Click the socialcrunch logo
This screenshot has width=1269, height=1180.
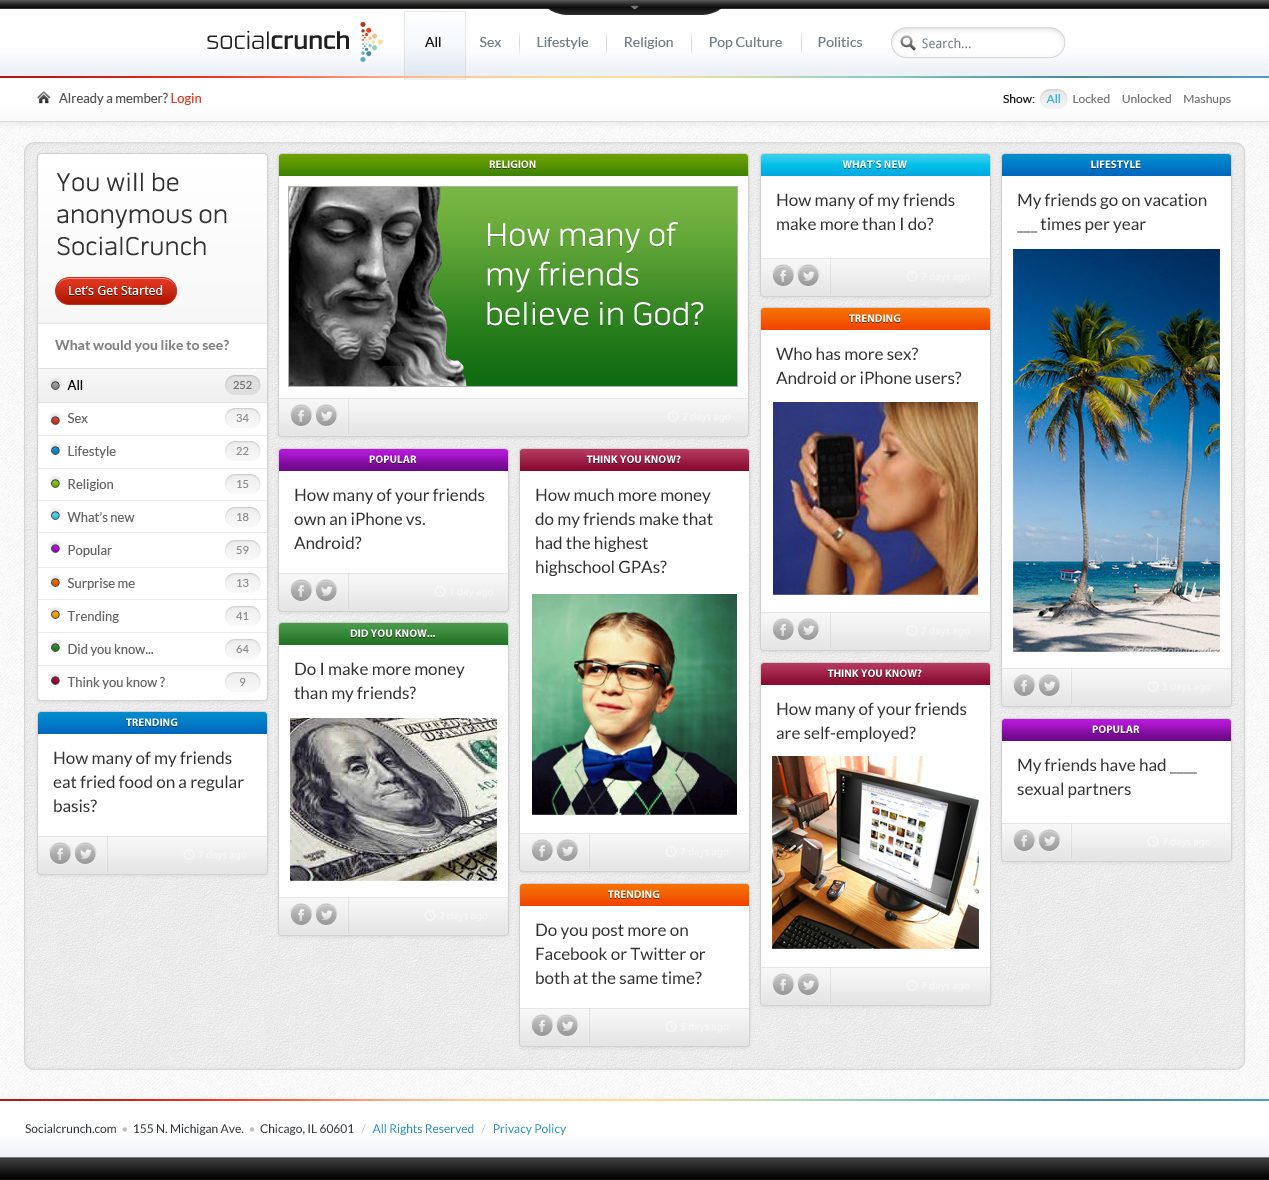tap(294, 42)
